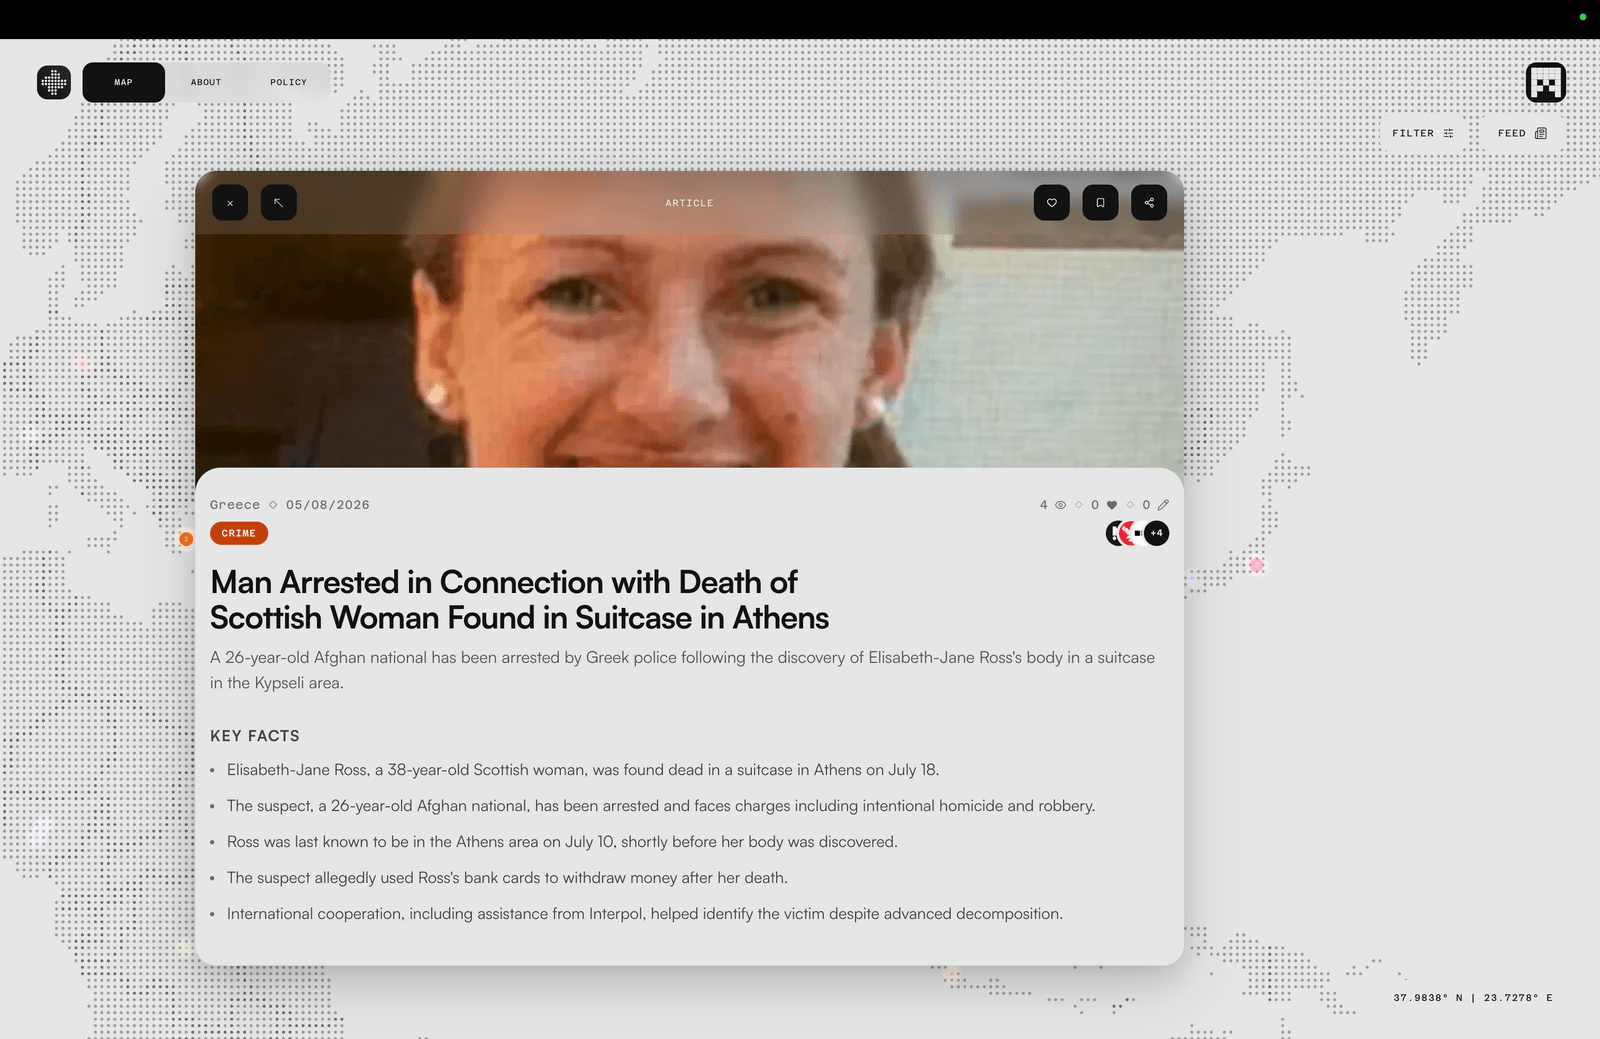The width and height of the screenshot is (1600, 1039).
Task: Open the FEED panel
Action: 1522,133
